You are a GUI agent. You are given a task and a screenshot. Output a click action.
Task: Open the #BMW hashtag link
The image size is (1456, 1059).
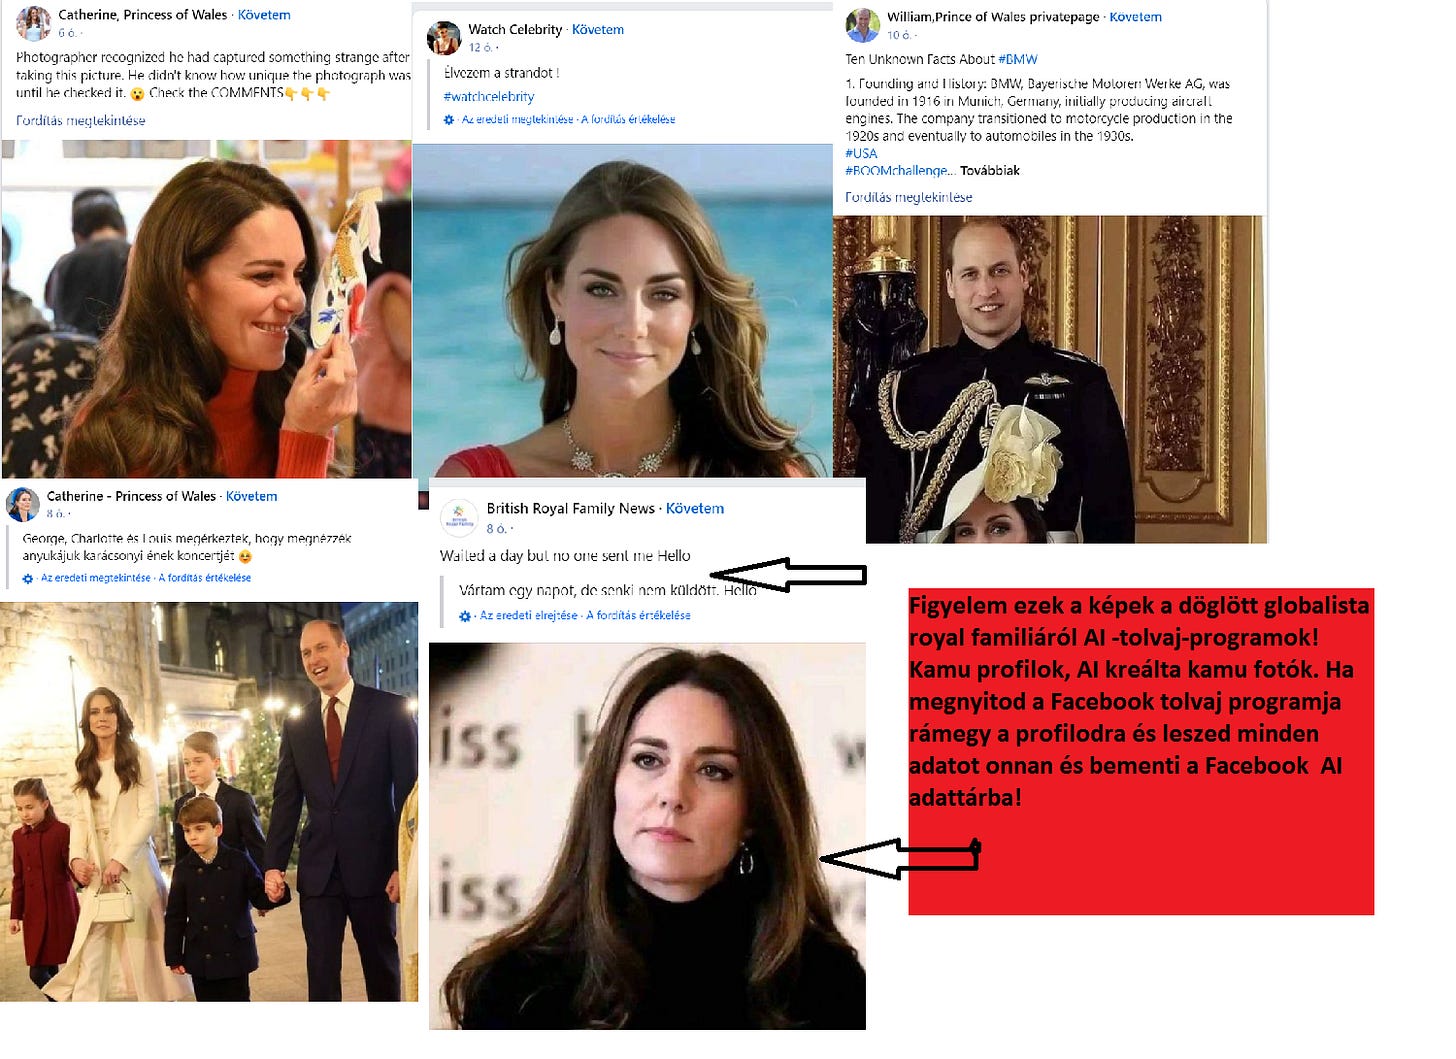pos(1018,59)
